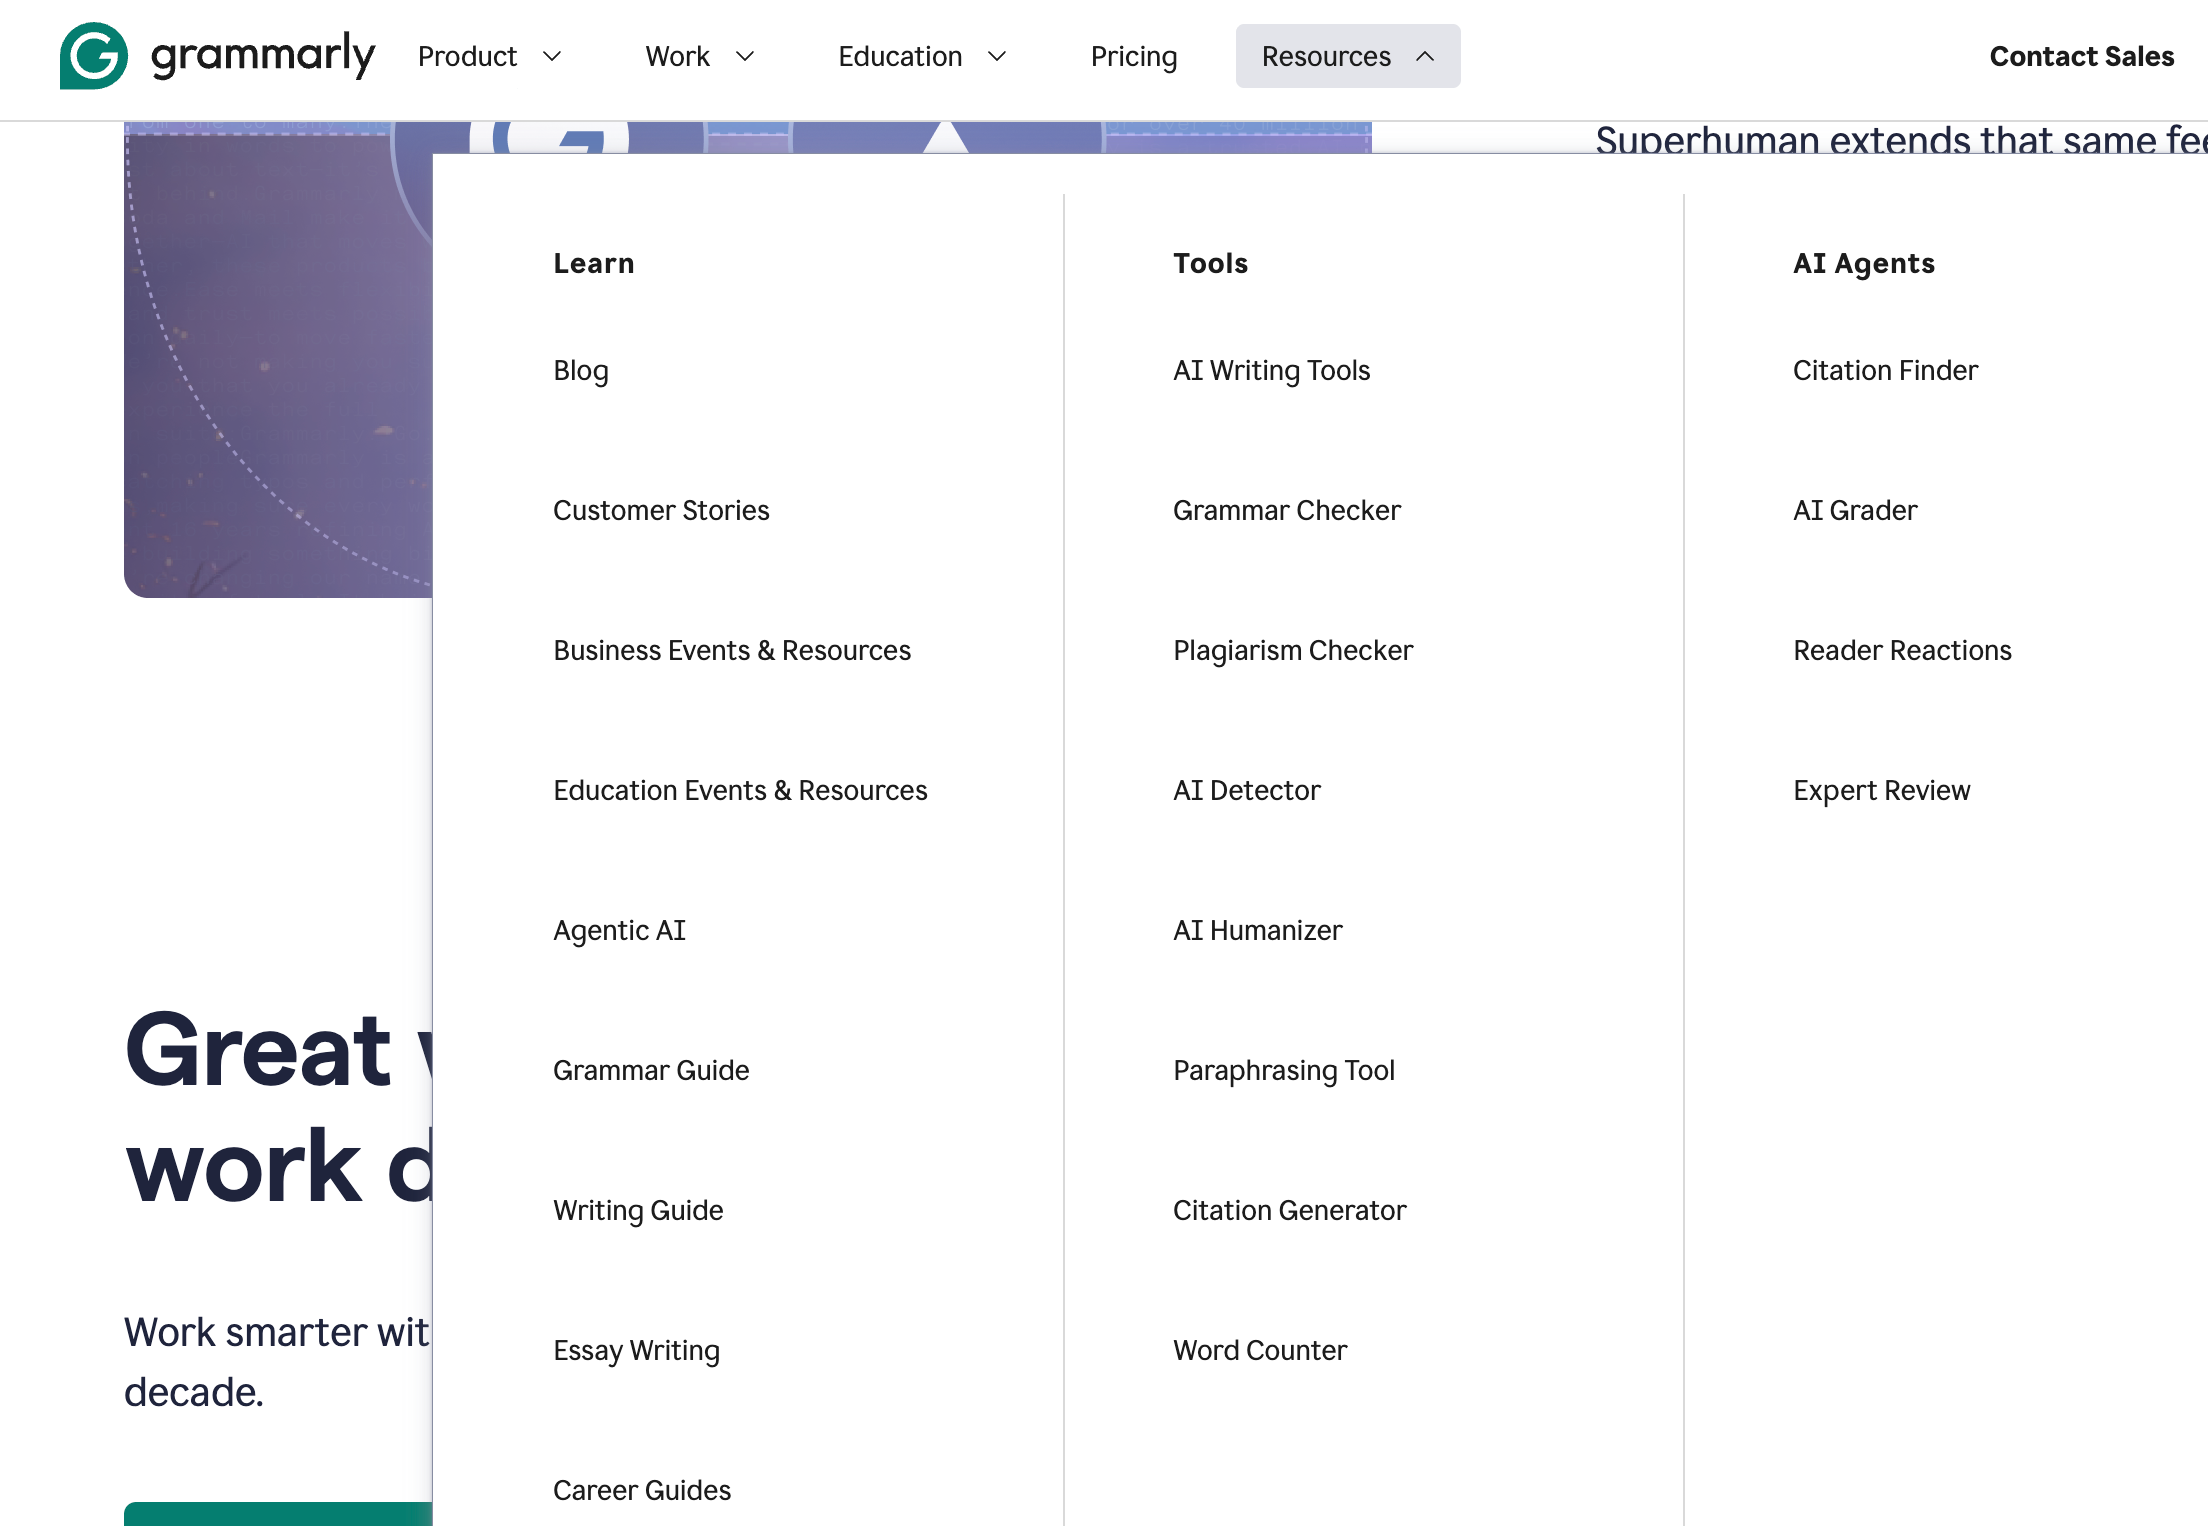The image size is (2208, 1526).
Task: Click the Learn column heading
Action: 594,263
